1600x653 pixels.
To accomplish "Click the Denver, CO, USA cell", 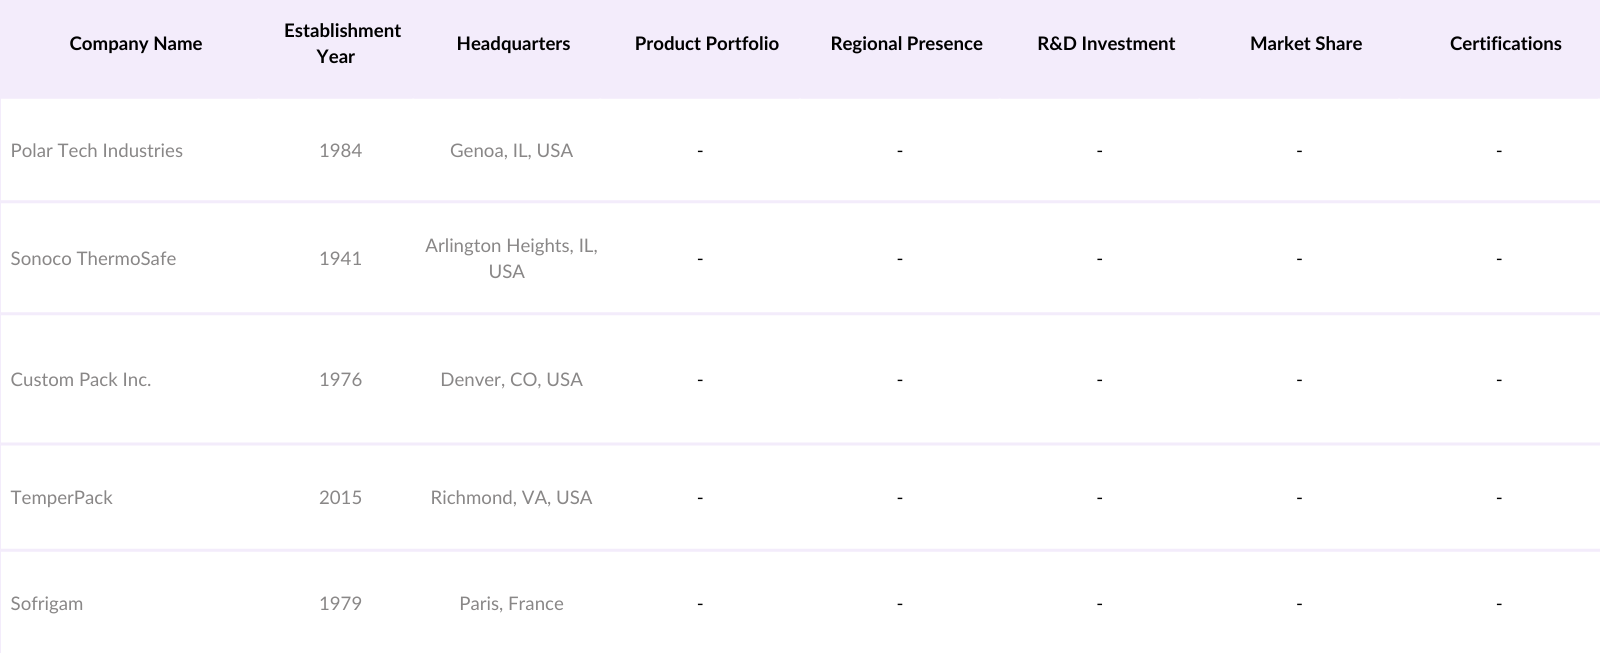I will [x=511, y=380].
